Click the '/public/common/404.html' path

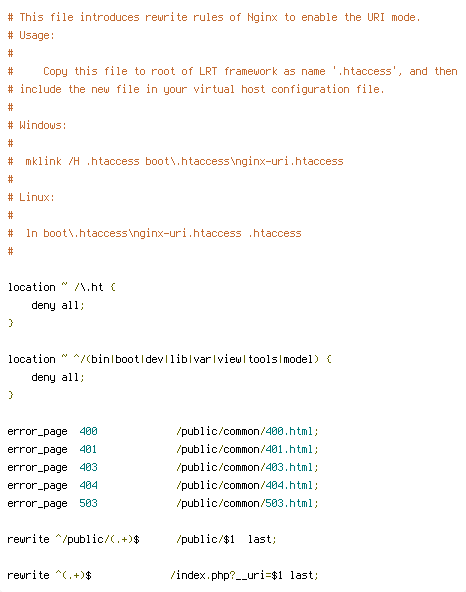pyautogui.click(x=247, y=486)
